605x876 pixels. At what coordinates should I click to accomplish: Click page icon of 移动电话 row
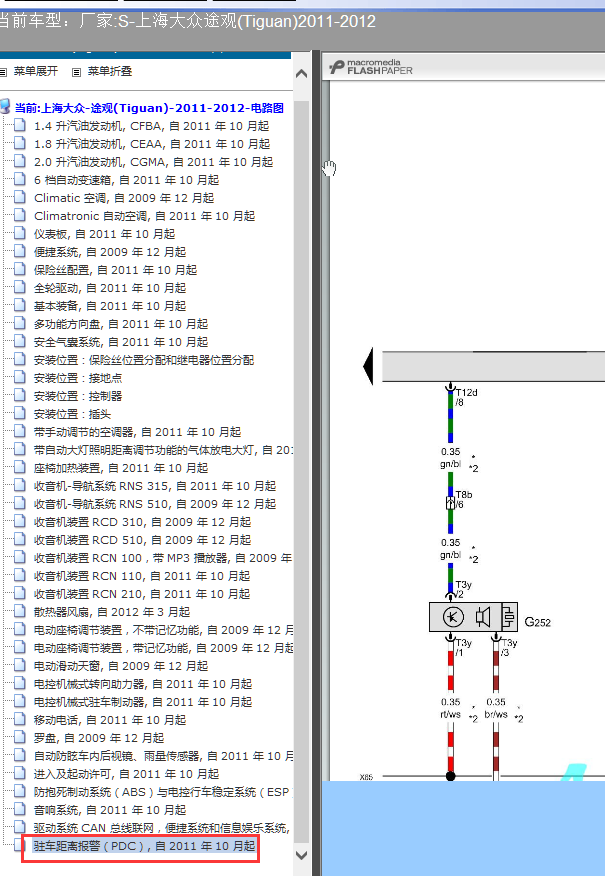click(x=20, y=718)
